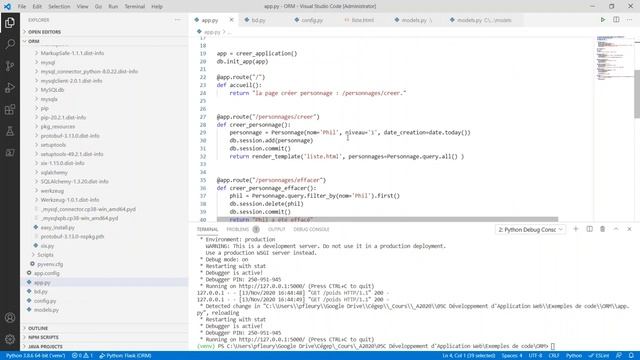The image size is (640, 360).
Task: Select Python 3.8.6 interpreter in status bar
Action: pyautogui.click(x=35, y=356)
